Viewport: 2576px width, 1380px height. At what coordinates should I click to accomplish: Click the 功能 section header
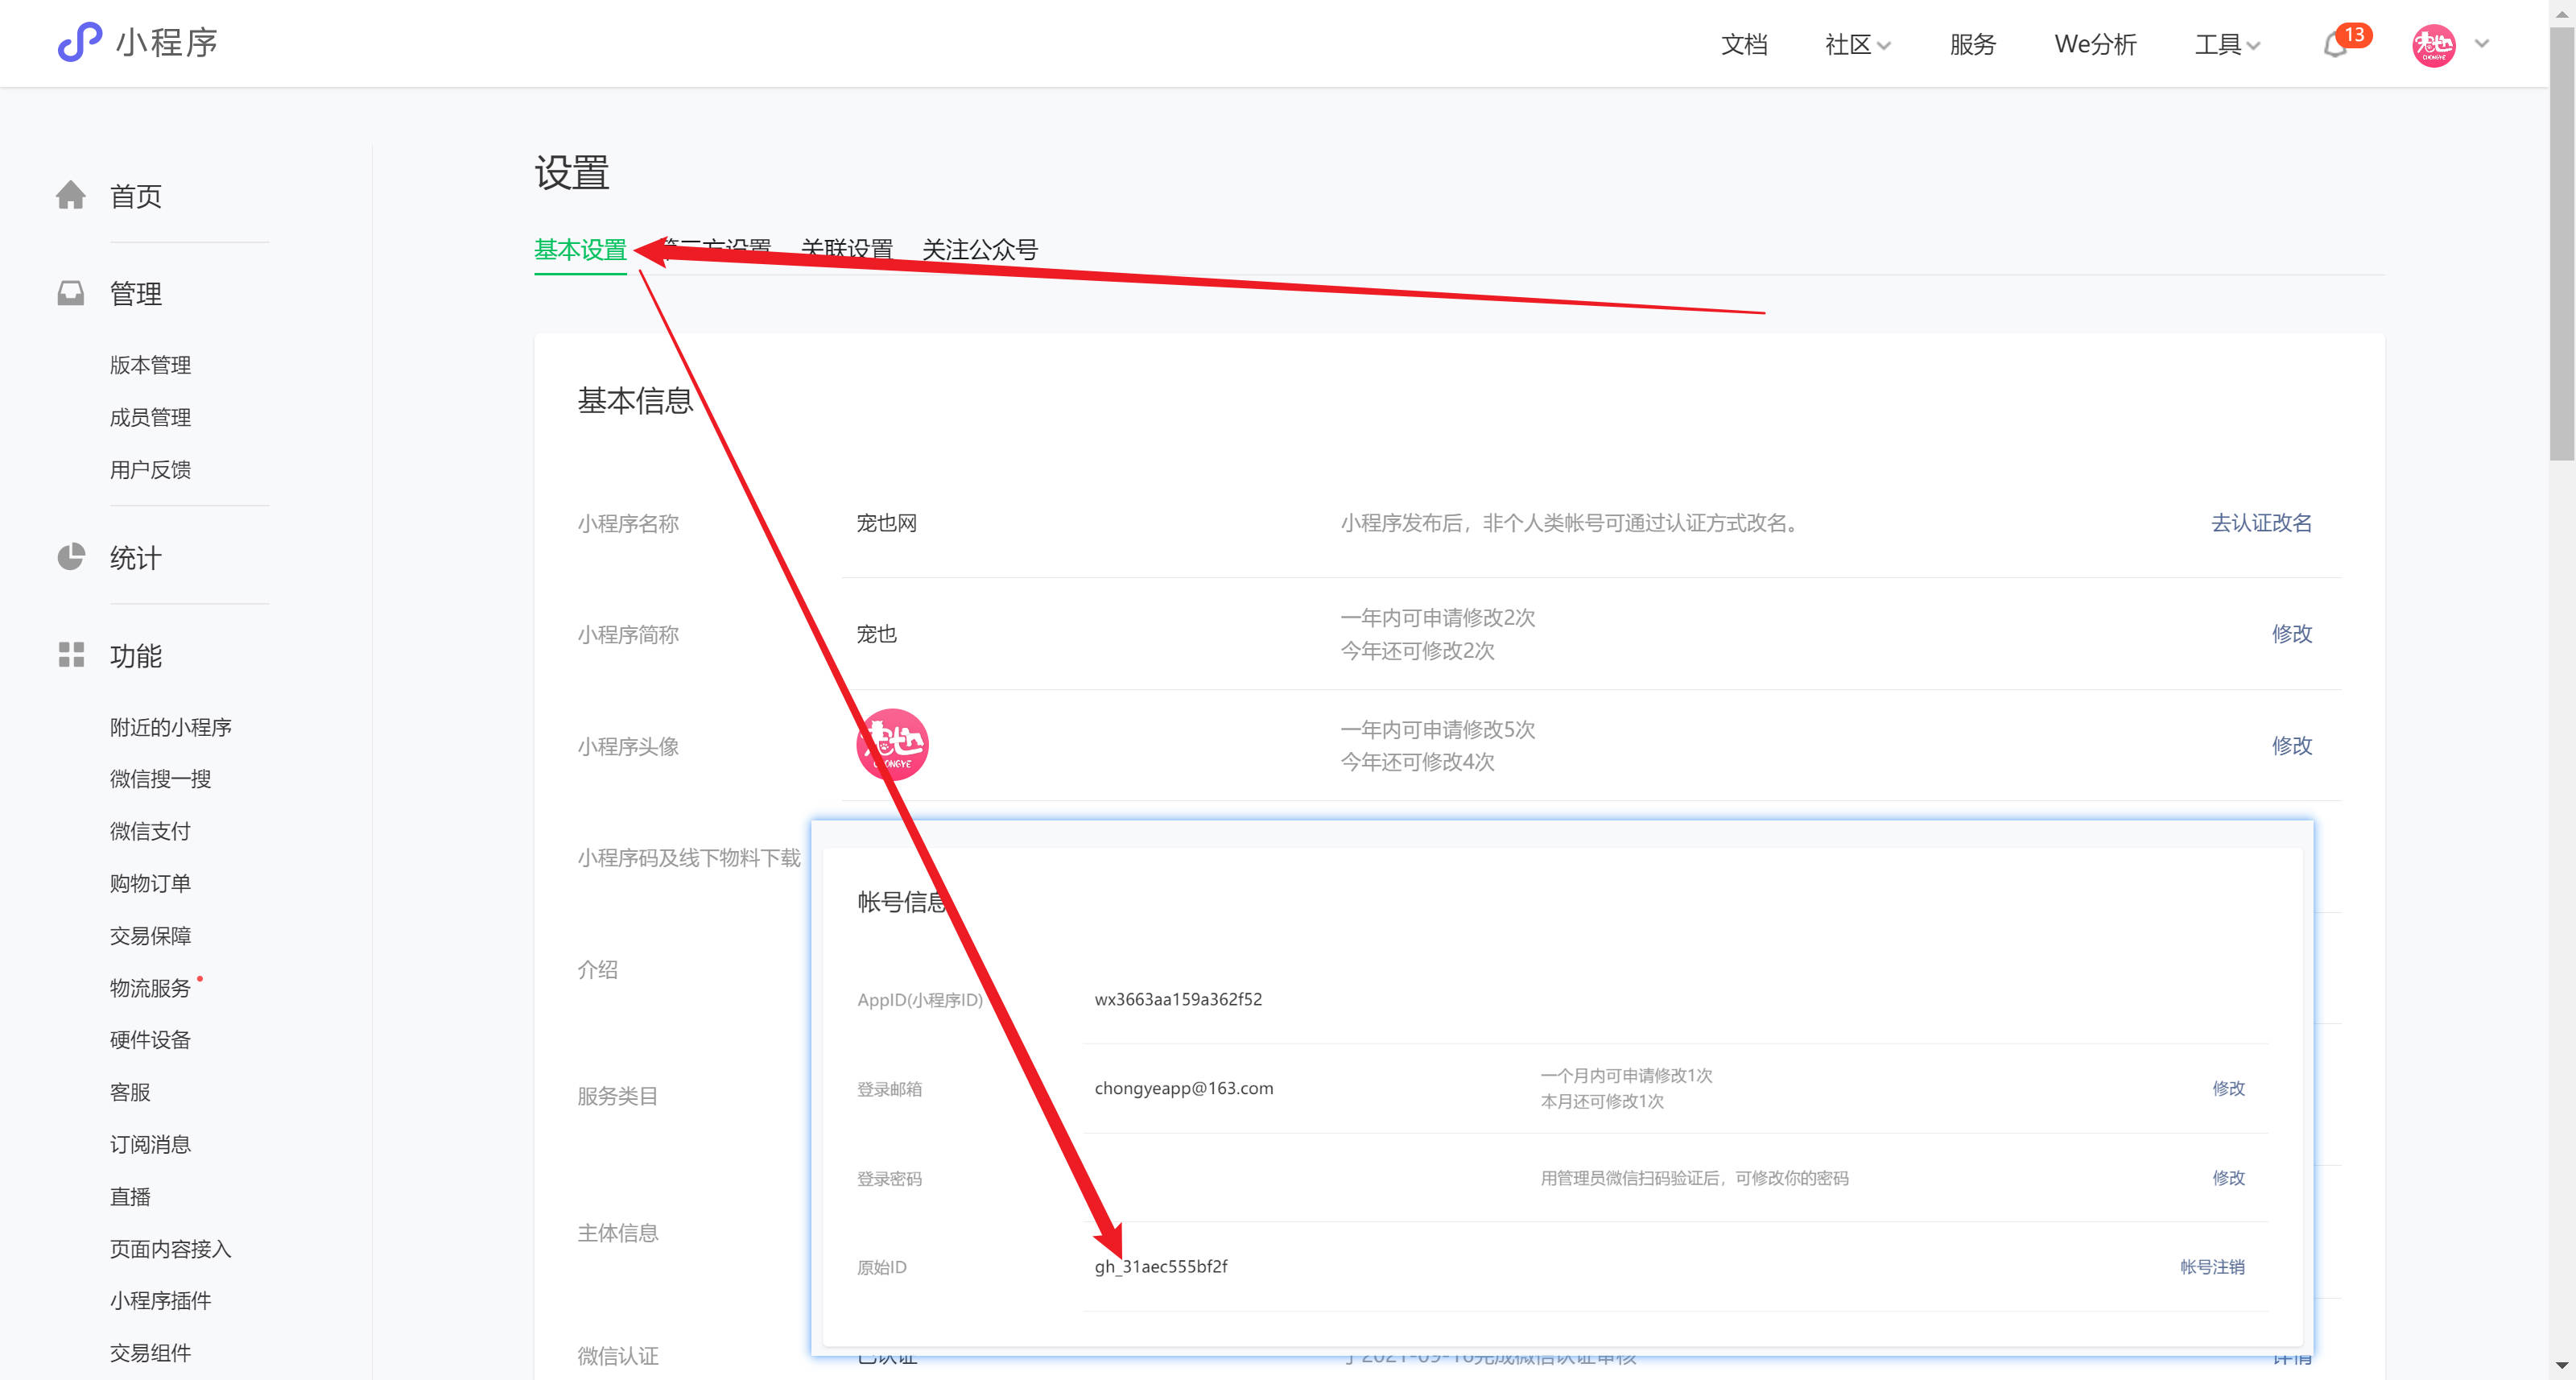[x=136, y=656]
